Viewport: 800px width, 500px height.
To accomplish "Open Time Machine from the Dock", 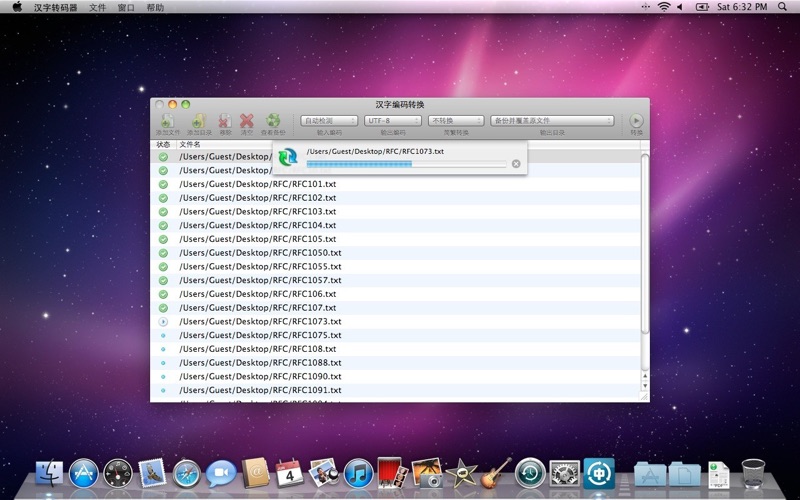I will pyautogui.click(x=530, y=472).
